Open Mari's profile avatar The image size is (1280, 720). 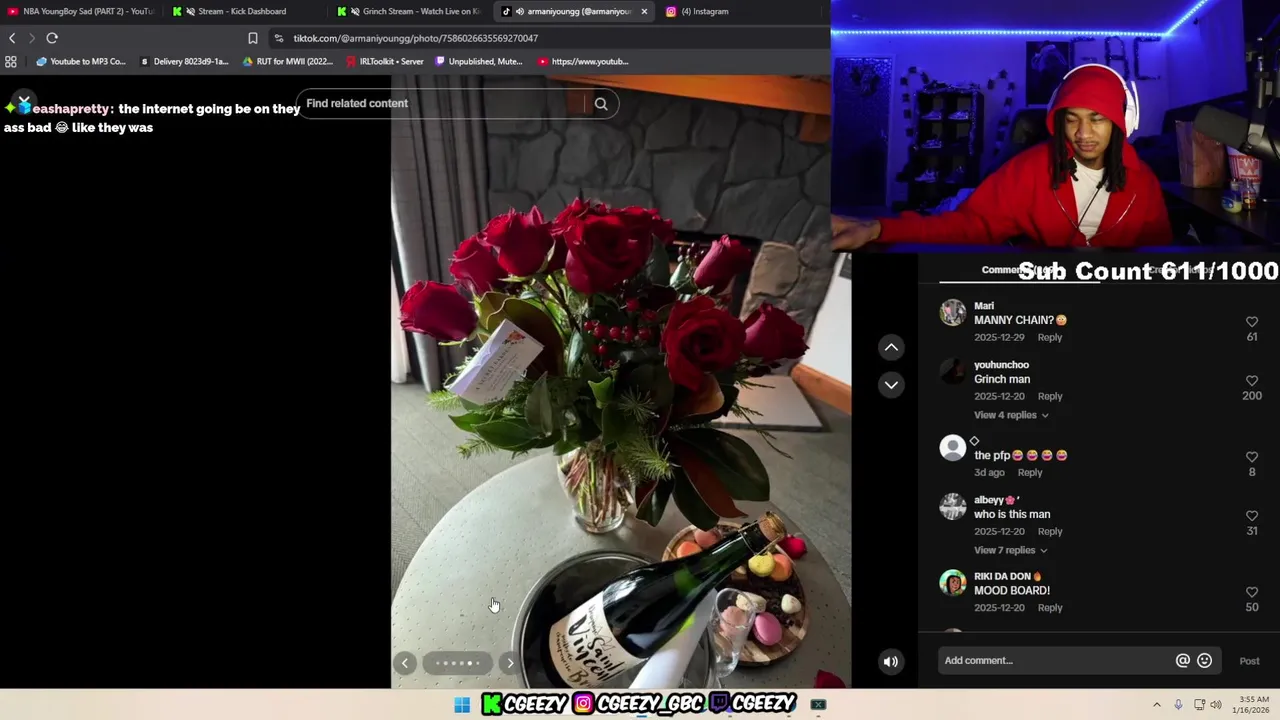(953, 313)
